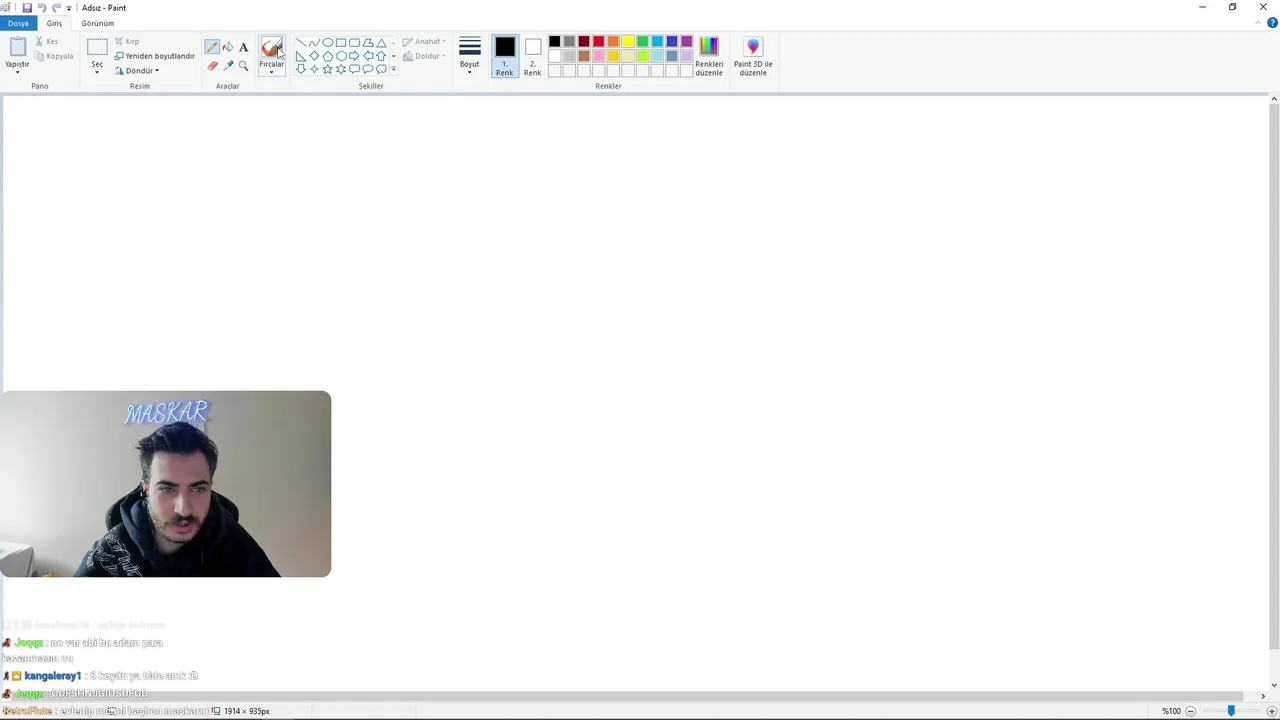Pick the curve shape
Screen dimensions: 1280x720
coord(314,43)
